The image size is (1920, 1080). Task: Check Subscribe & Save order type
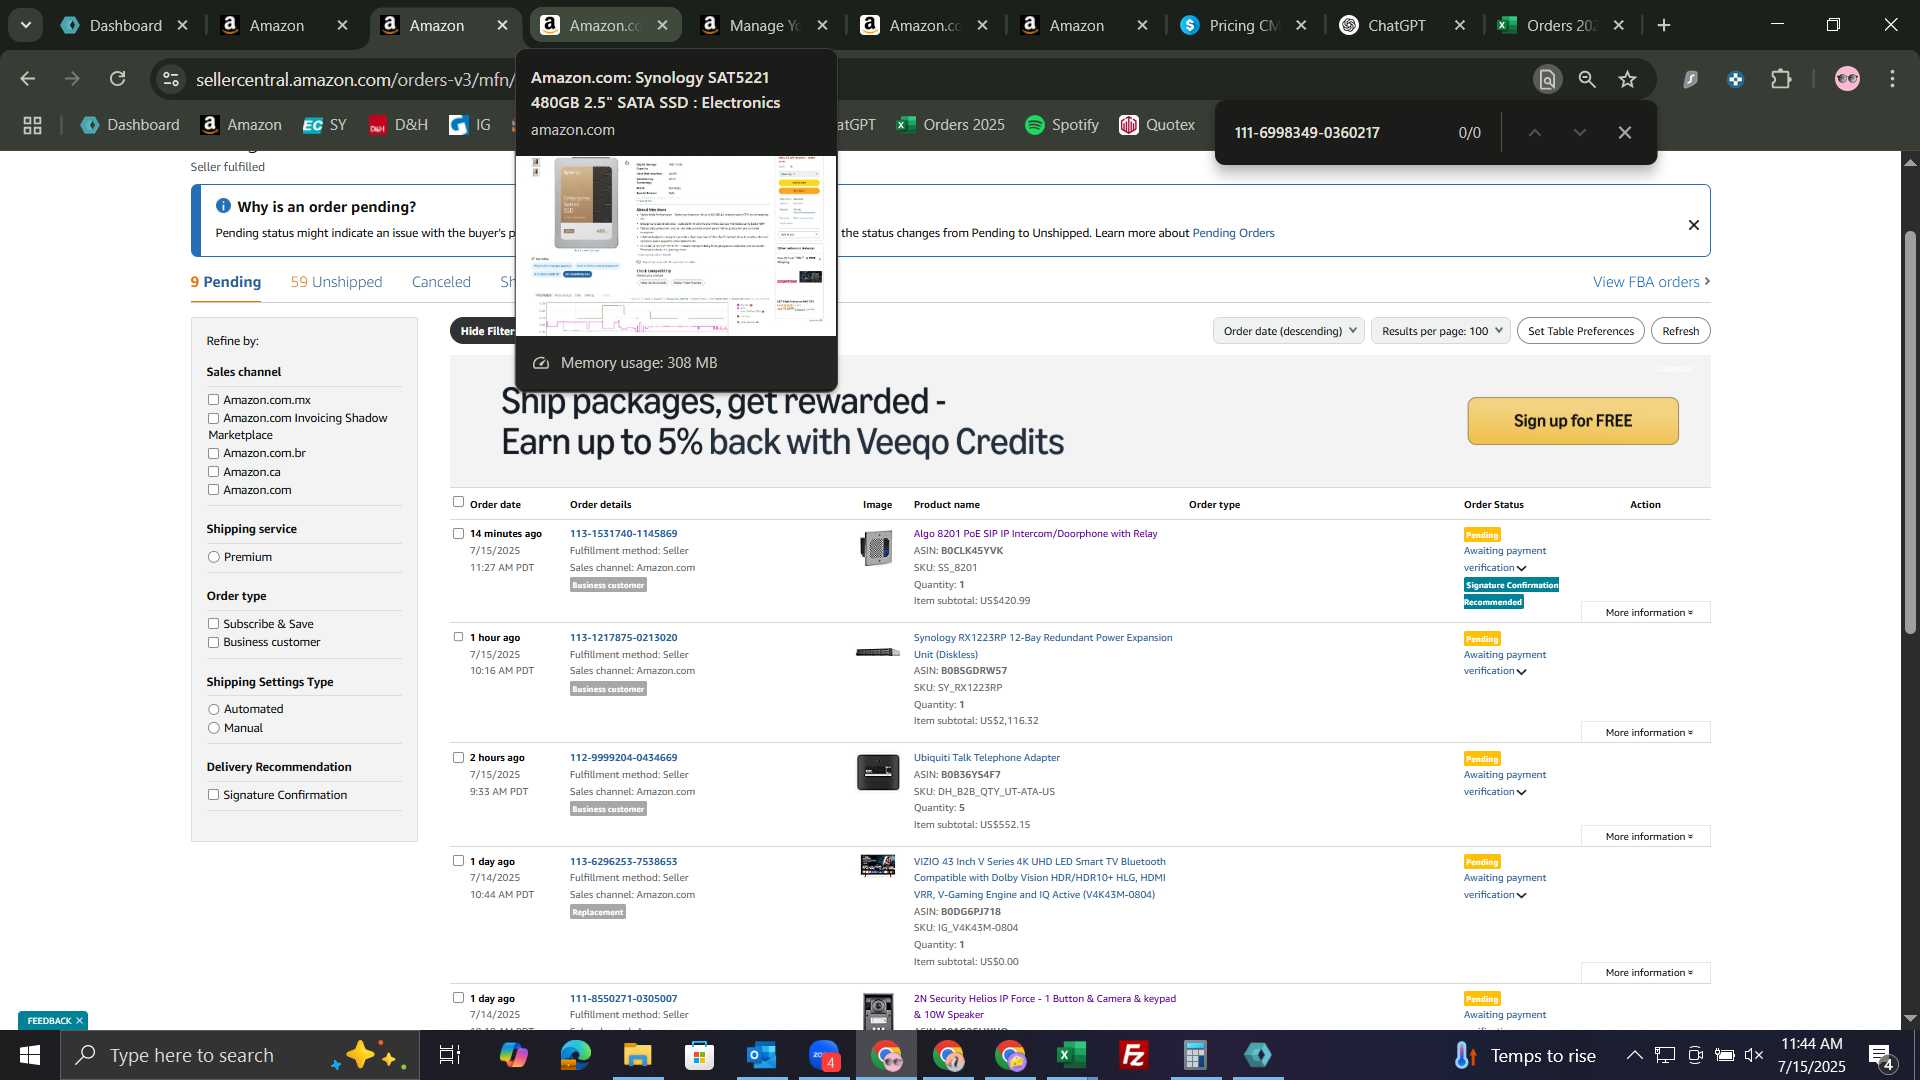click(213, 624)
